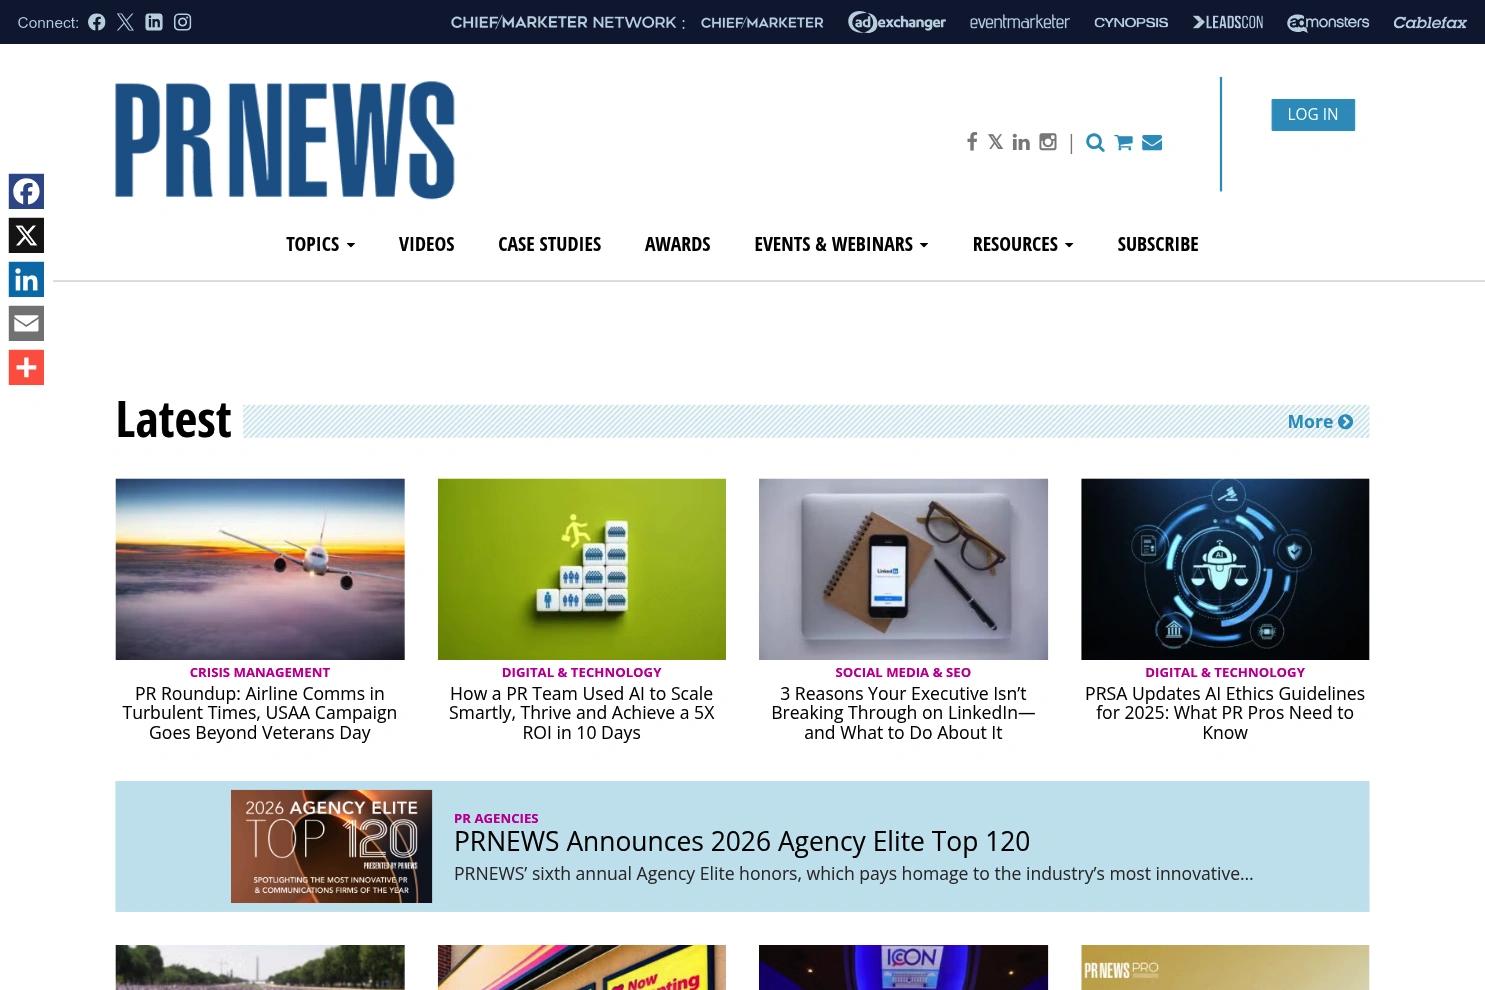Select VIDEOS in the navigation menu

tap(426, 243)
